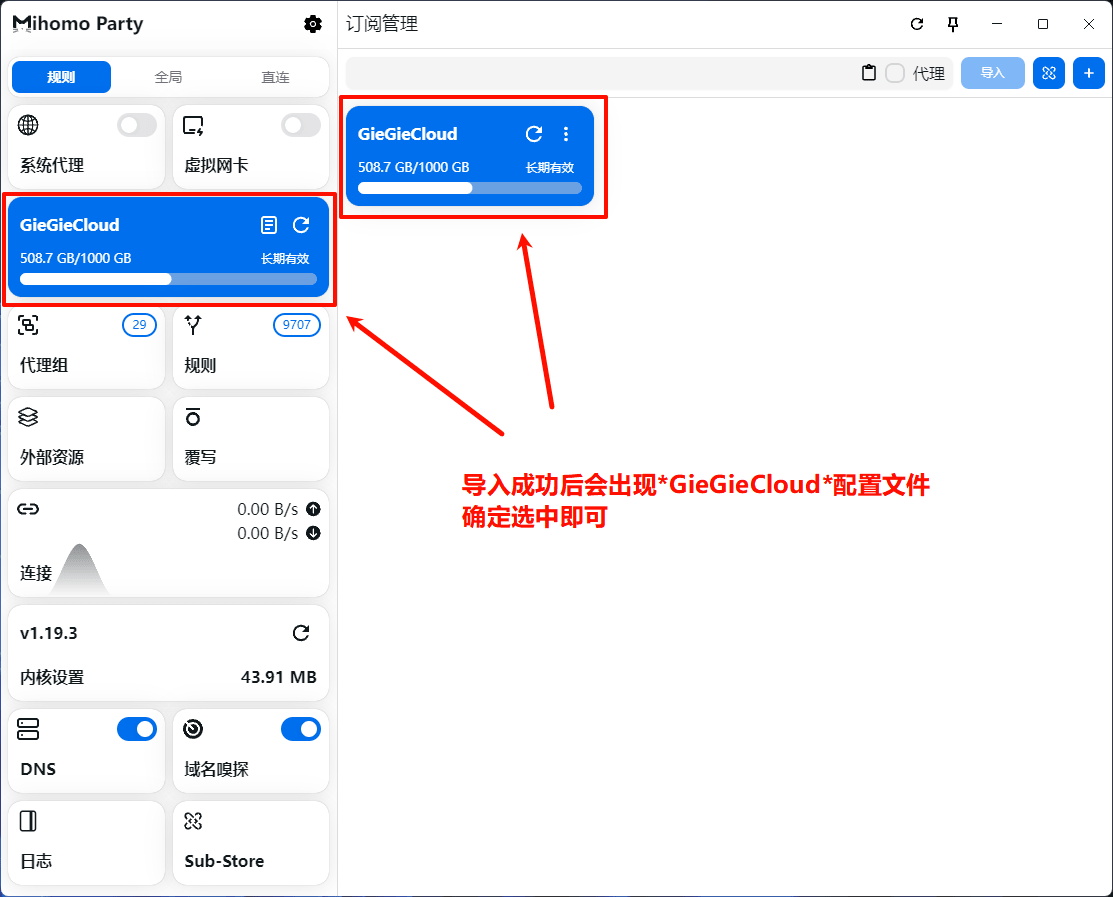Click main GieGieCloud traffic progress bar
The image size is (1113, 897).
[470, 188]
